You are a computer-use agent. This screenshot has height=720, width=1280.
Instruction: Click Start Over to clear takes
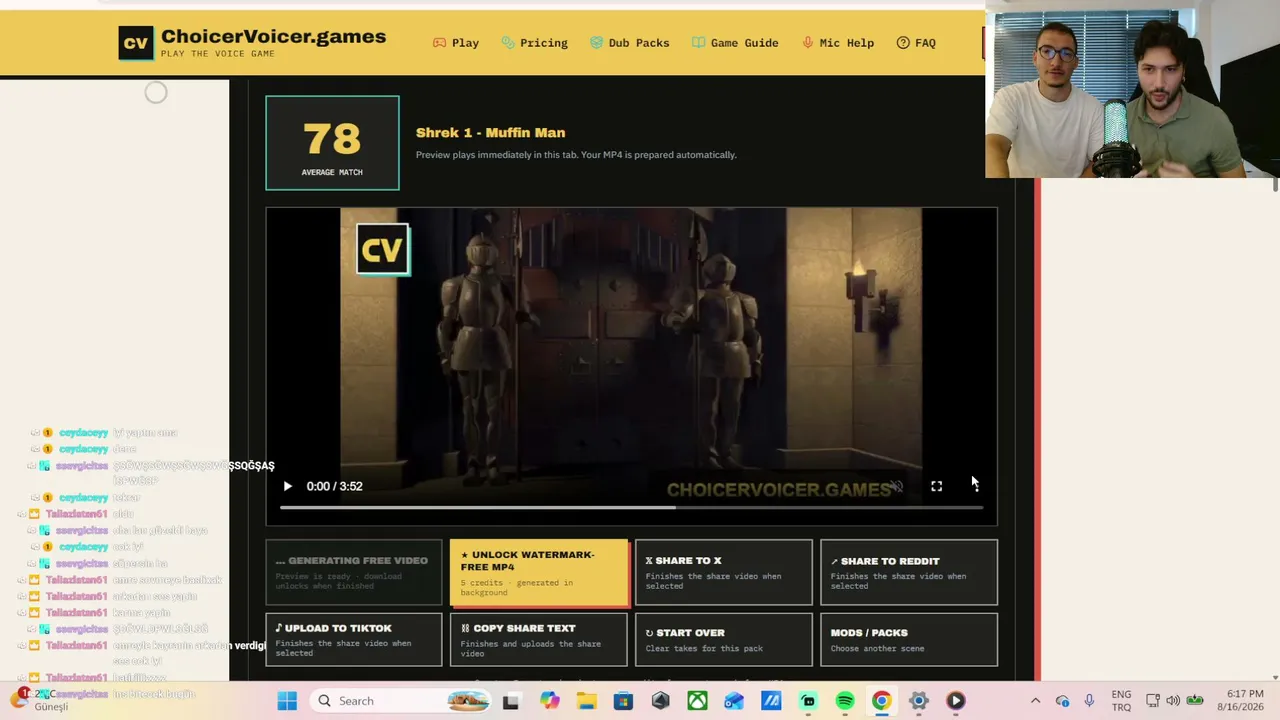tap(724, 639)
